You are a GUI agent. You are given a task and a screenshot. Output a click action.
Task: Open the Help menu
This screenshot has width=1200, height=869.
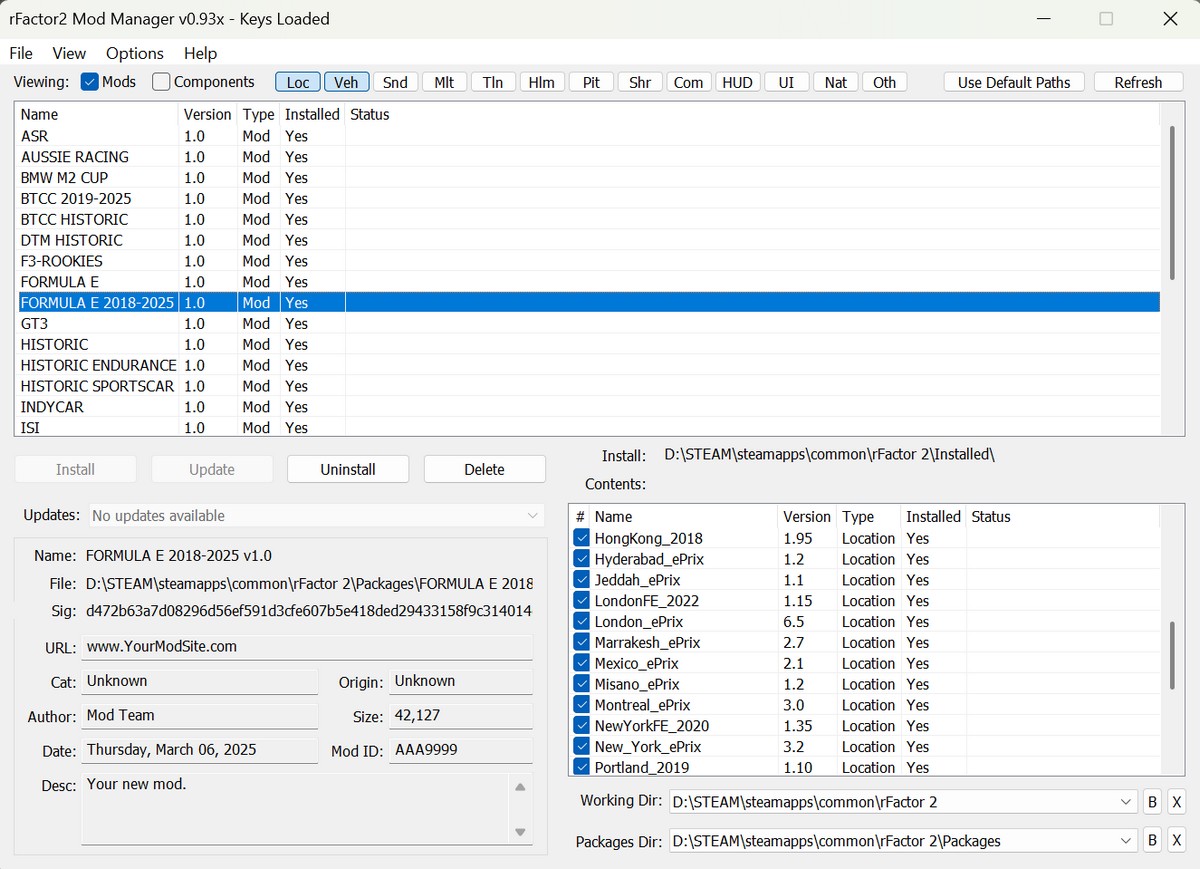tap(201, 53)
